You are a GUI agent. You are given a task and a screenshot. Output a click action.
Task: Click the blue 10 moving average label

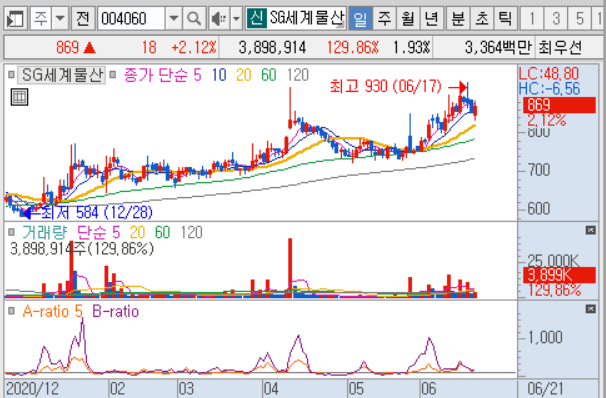(x=219, y=75)
